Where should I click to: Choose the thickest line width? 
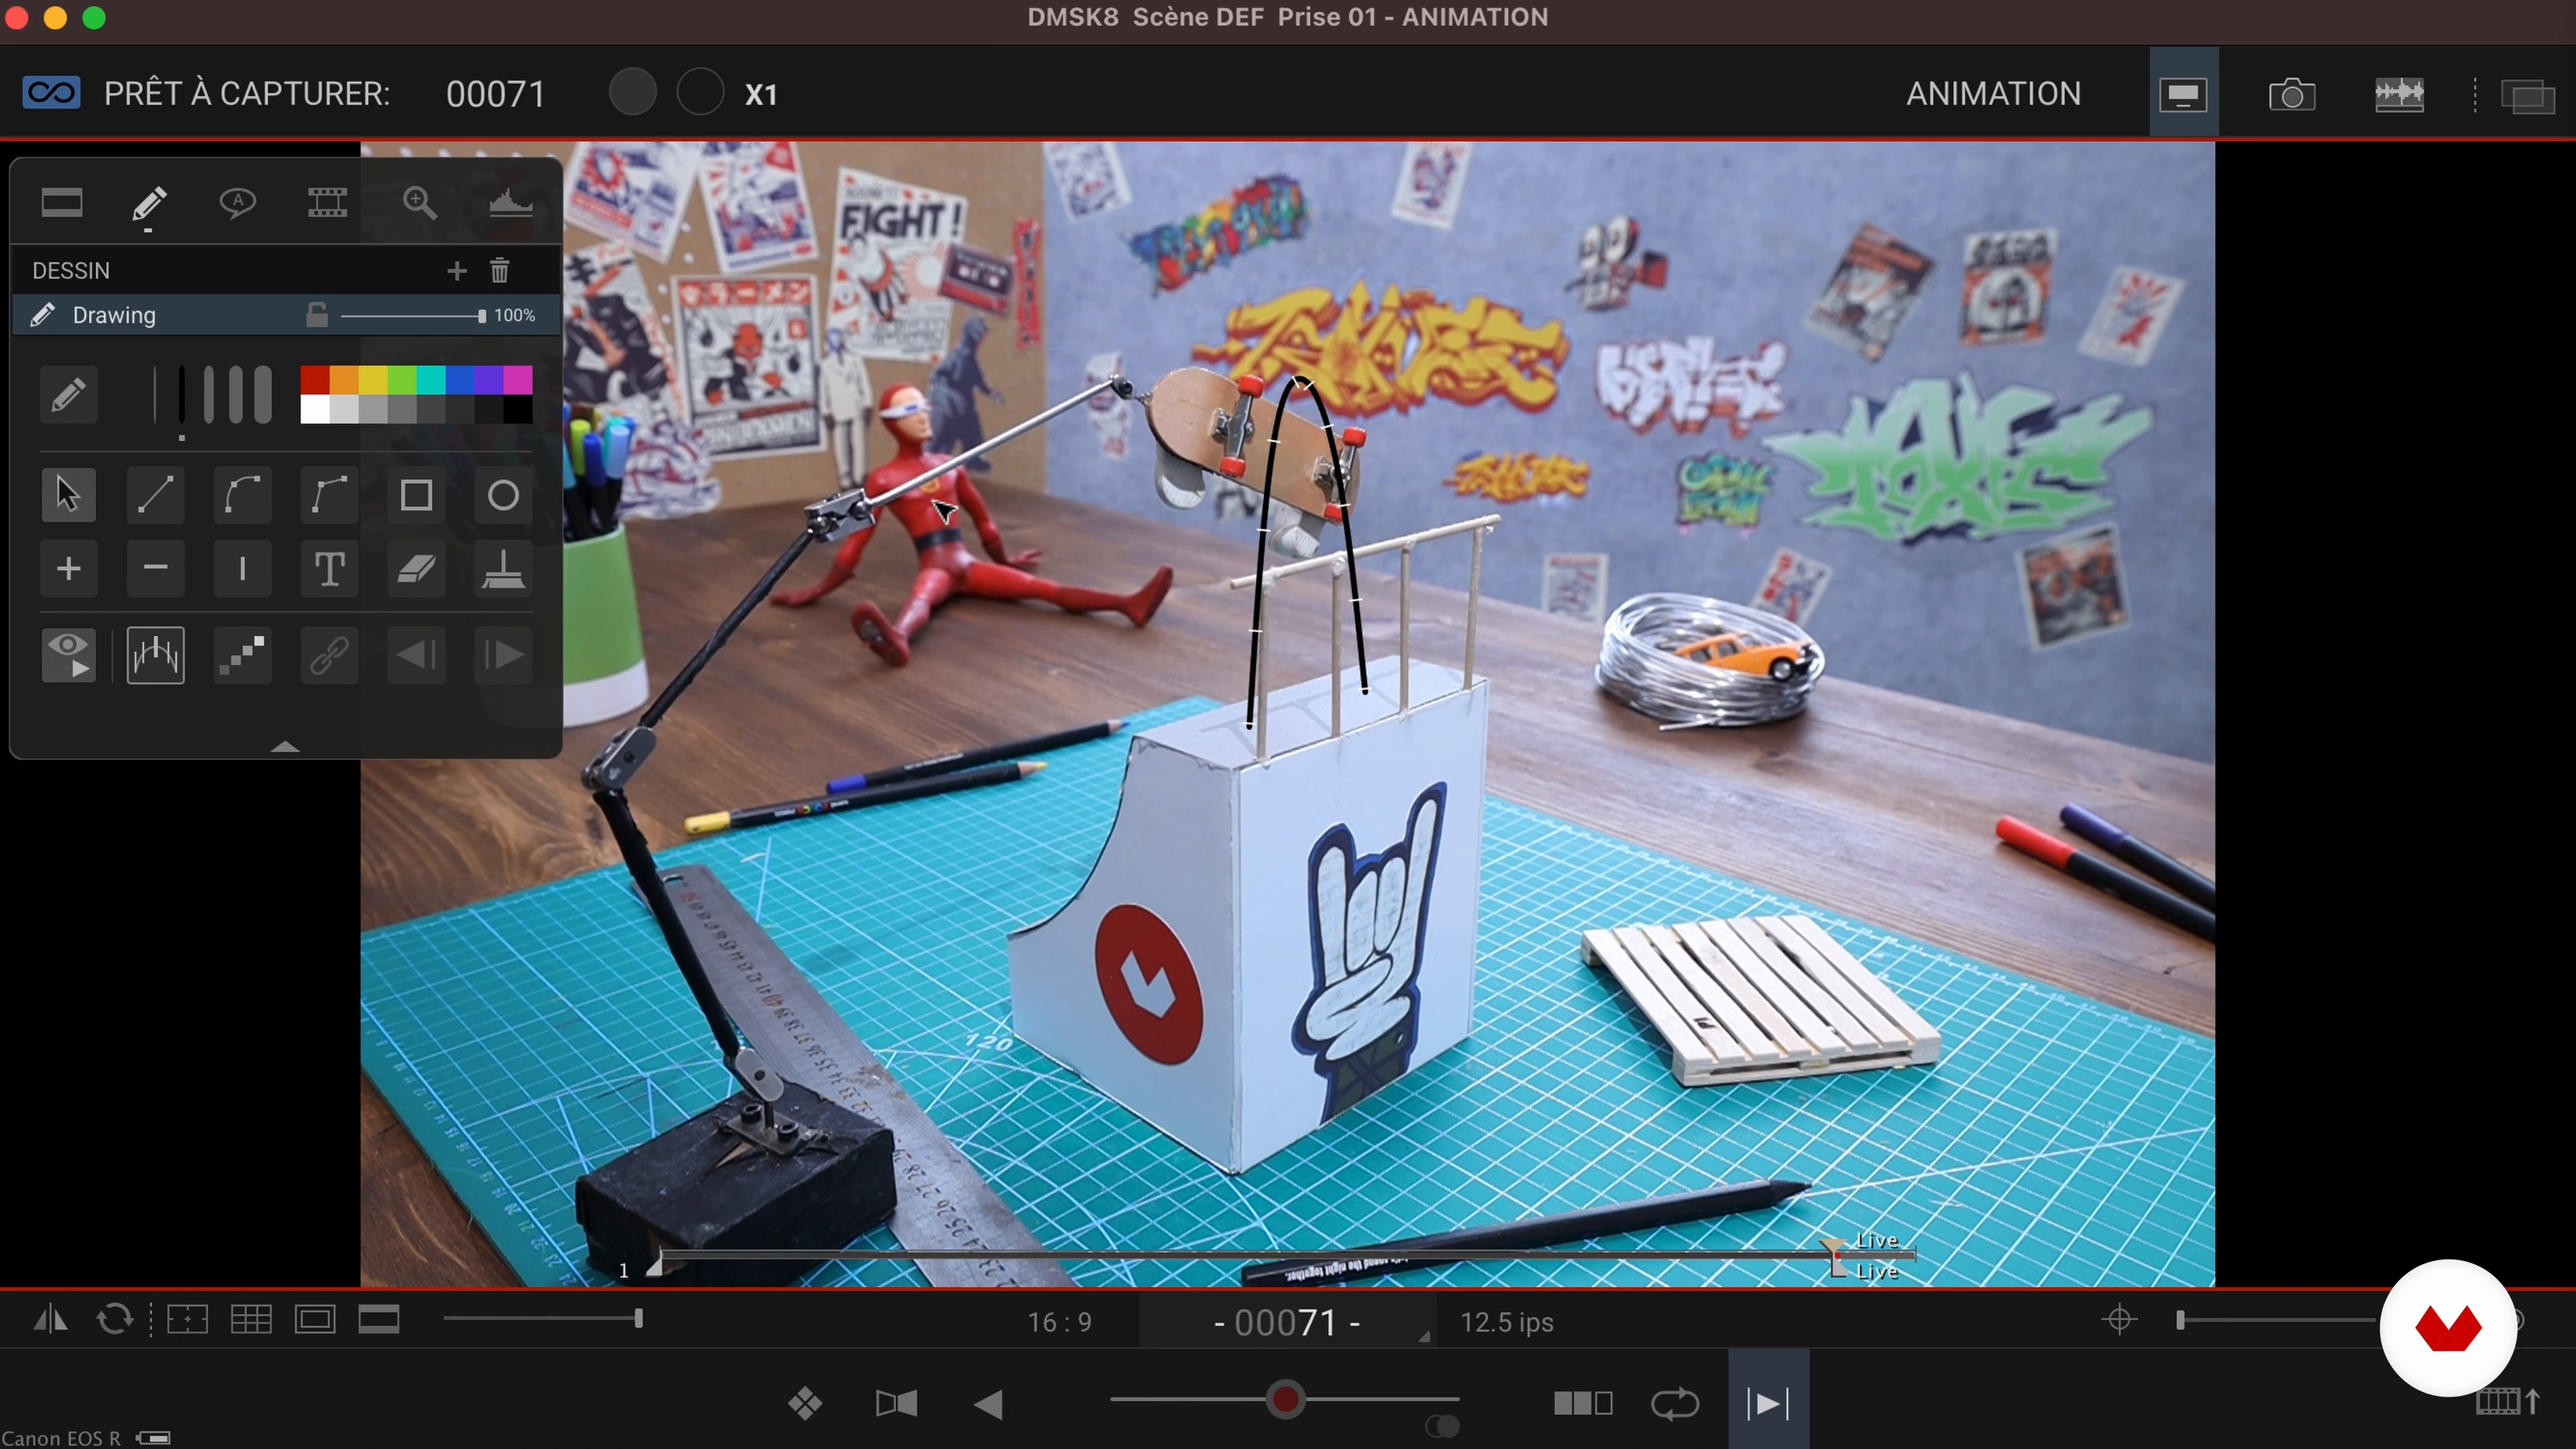coord(263,395)
